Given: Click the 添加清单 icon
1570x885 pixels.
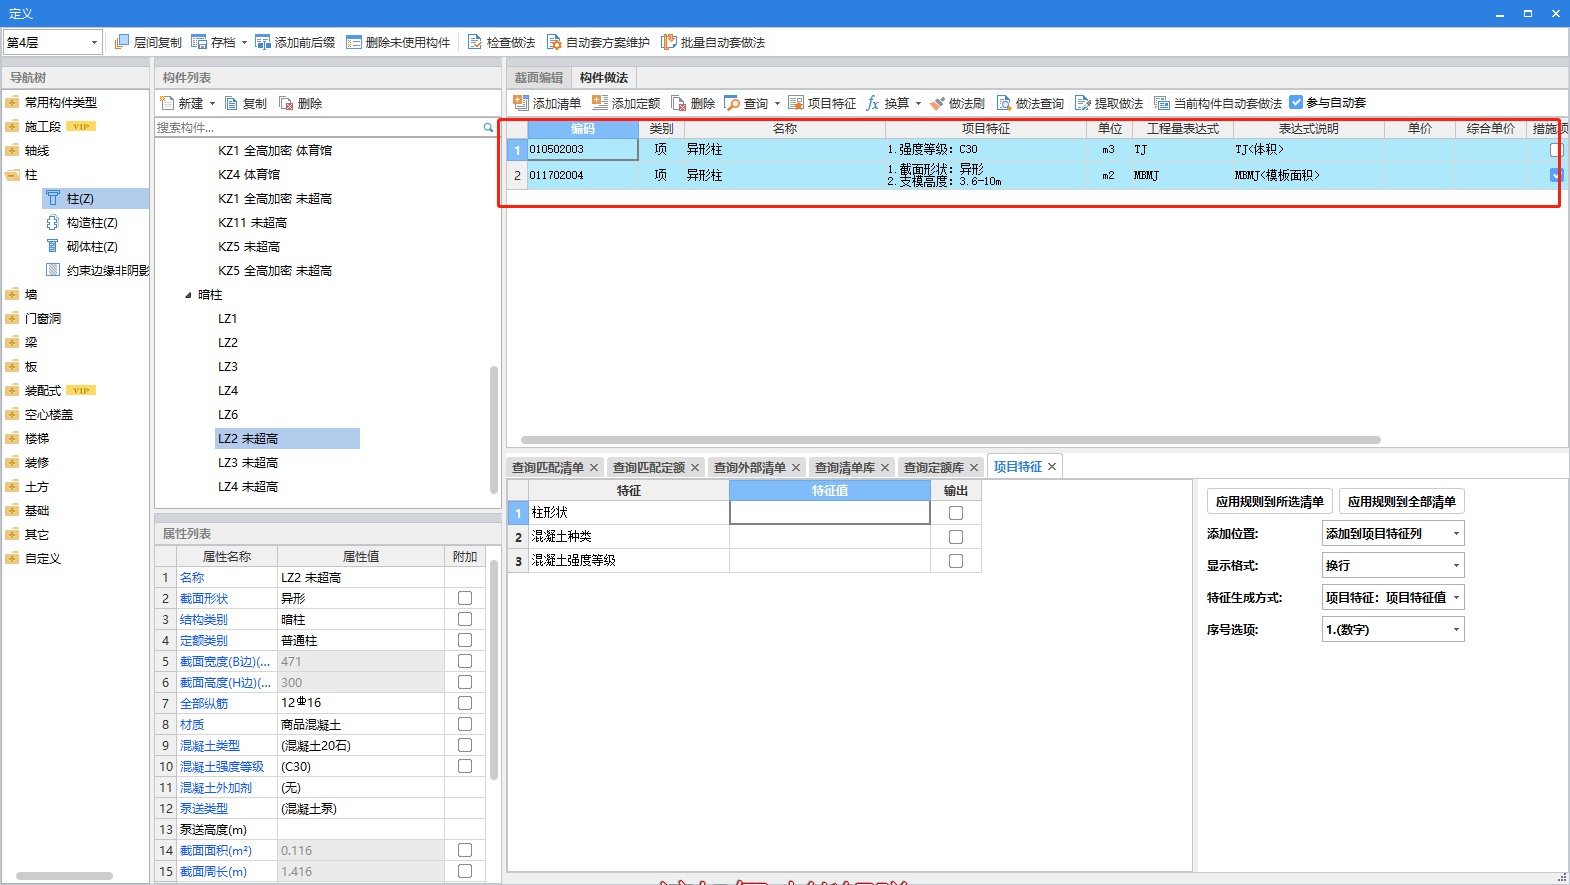Looking at the screenshot, I should 521,103.
